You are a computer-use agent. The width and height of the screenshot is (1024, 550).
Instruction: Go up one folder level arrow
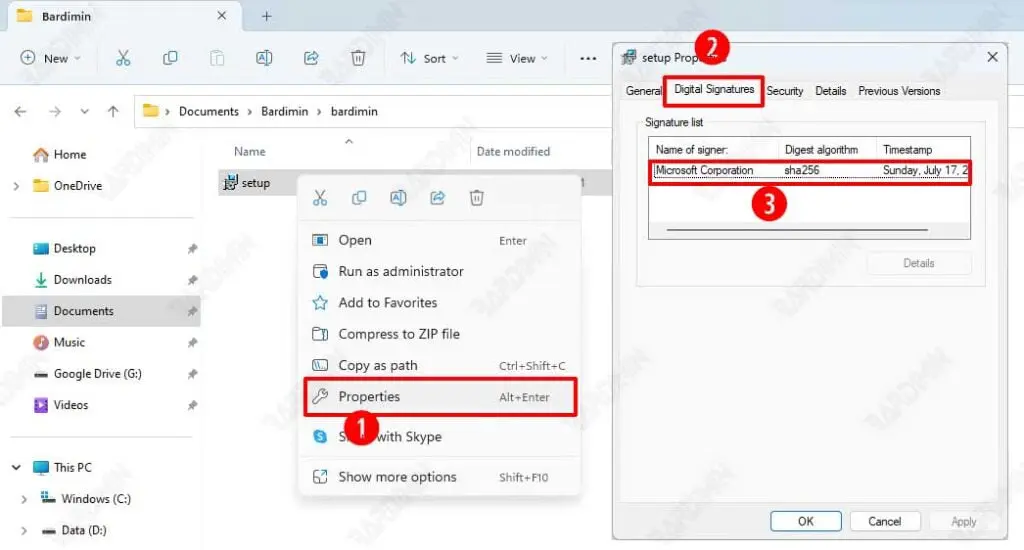coord(113,112)
